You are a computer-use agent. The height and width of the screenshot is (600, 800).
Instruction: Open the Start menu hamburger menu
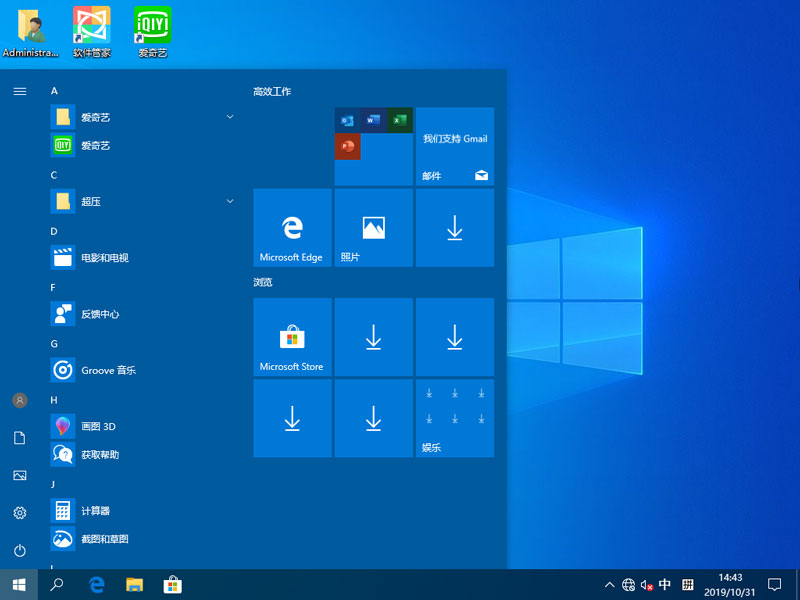click(19, 91)
